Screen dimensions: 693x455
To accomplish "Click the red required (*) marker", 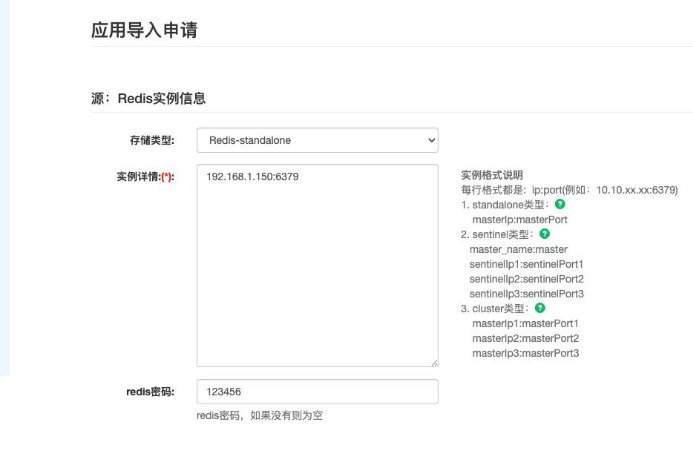I will [x=167, y=176].
